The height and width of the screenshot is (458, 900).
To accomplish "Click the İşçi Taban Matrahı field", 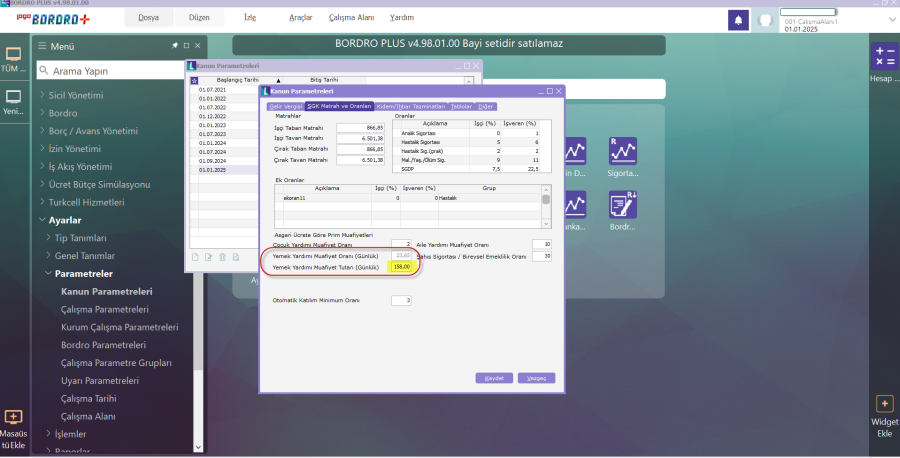I will (x=360, y=127).
